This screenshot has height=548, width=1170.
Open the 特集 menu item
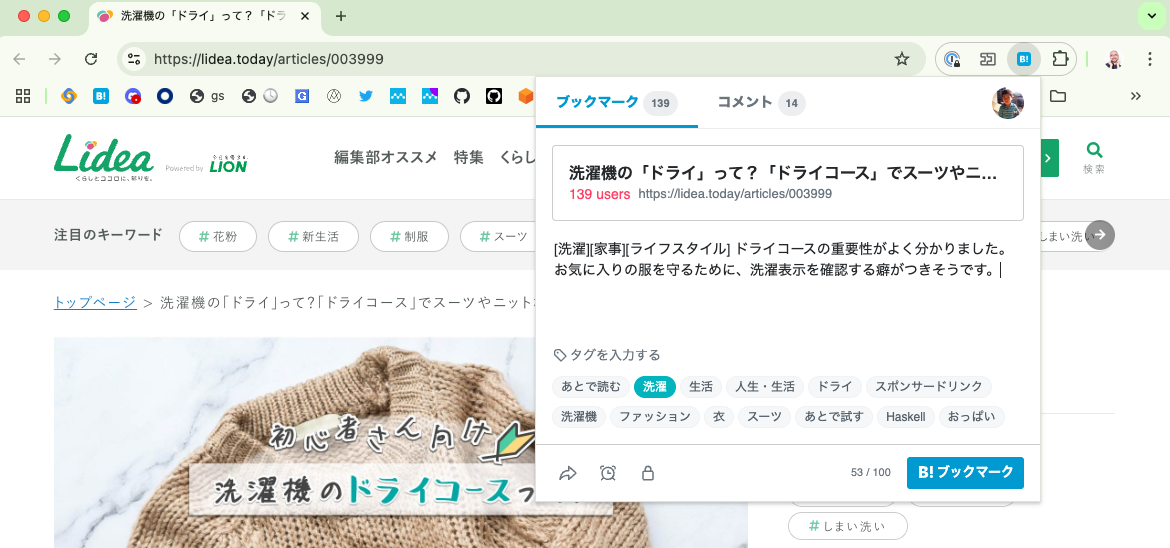[x=469, y=158]
